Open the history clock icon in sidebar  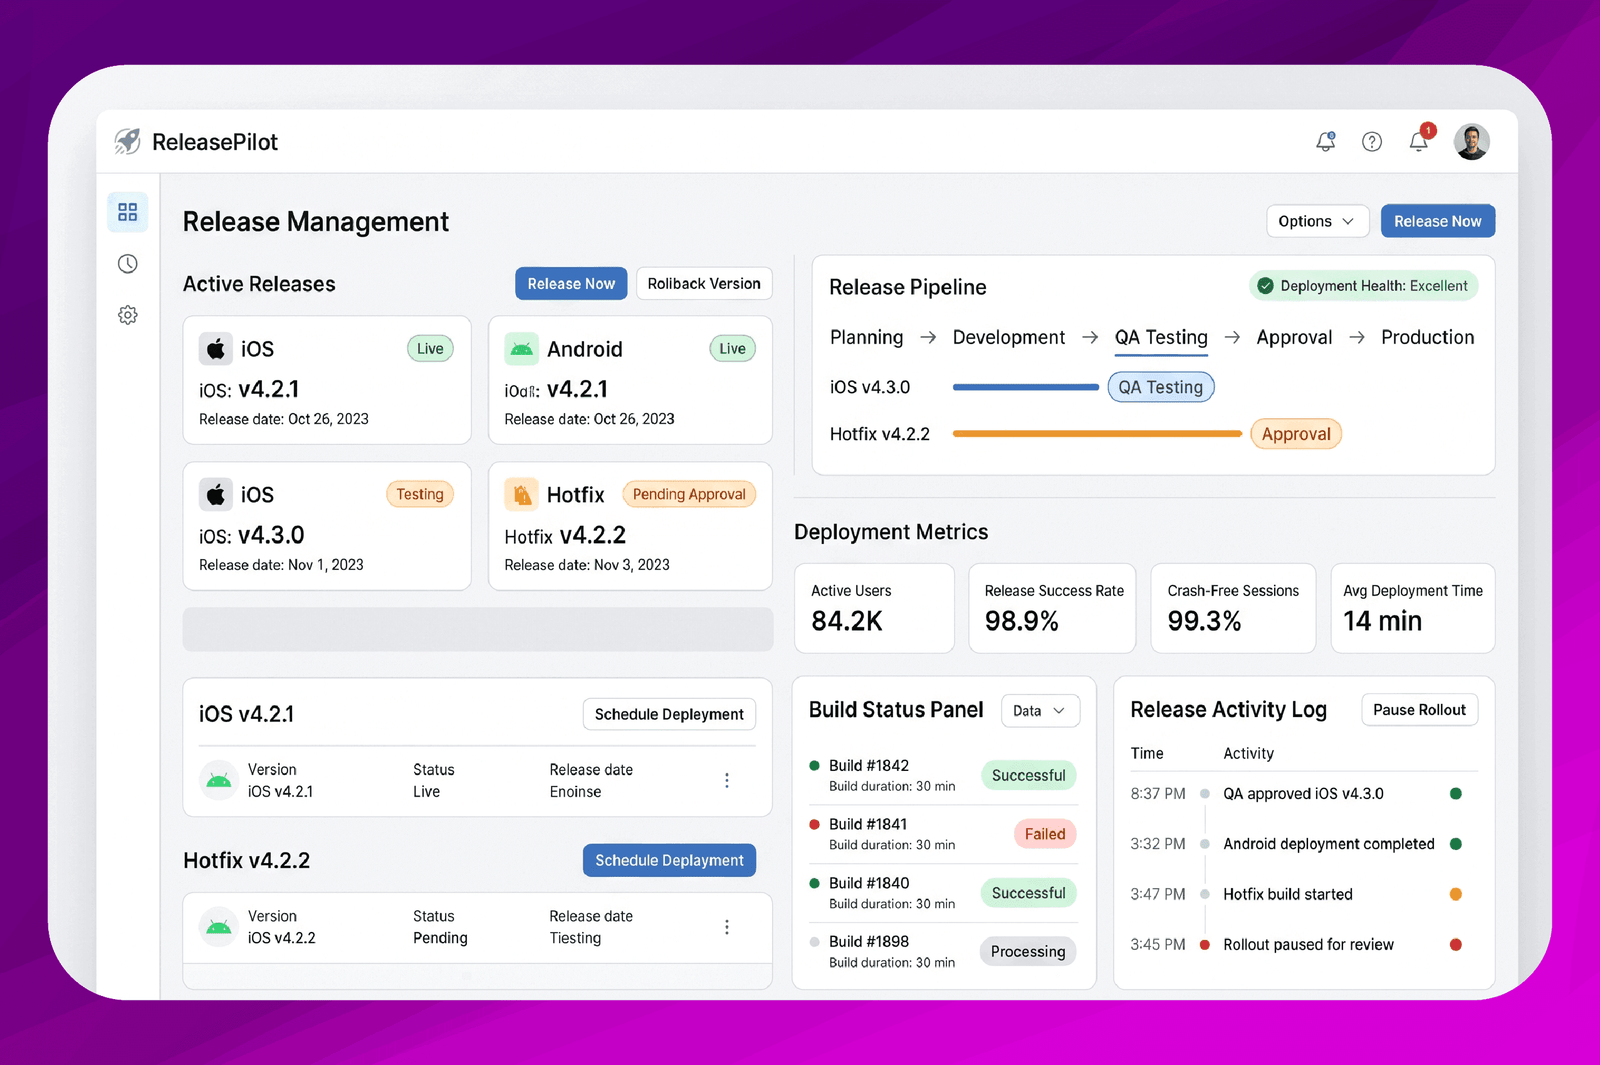(x=128, y=264)
